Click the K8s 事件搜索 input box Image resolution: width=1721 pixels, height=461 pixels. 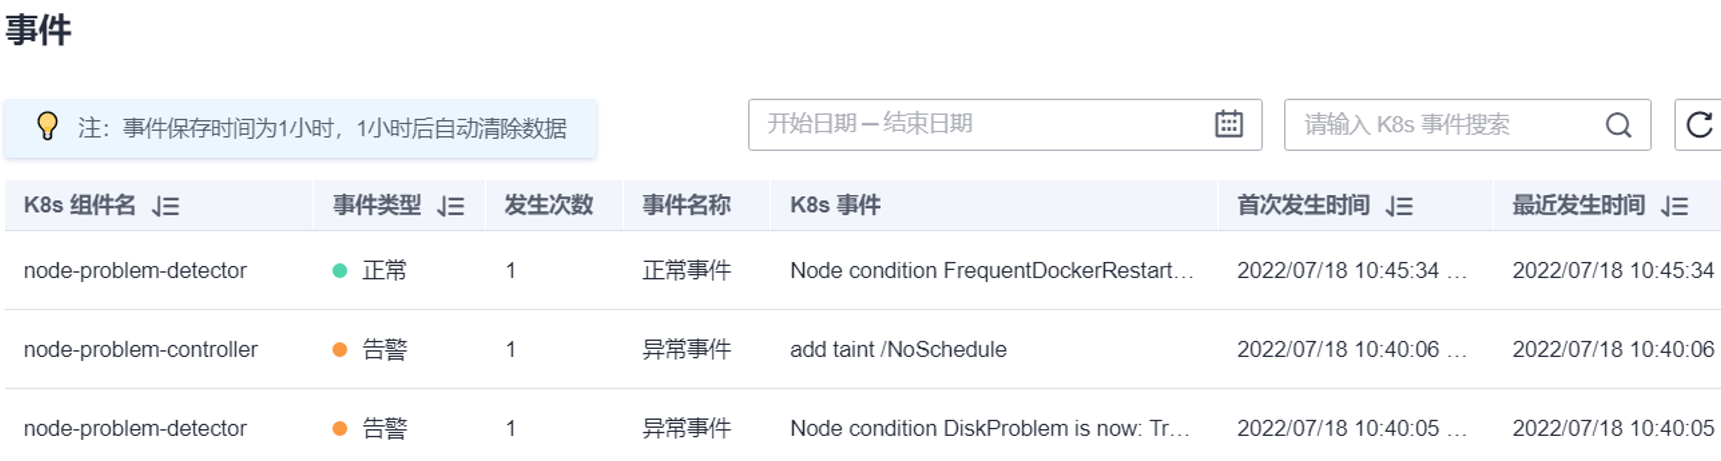1467,125
